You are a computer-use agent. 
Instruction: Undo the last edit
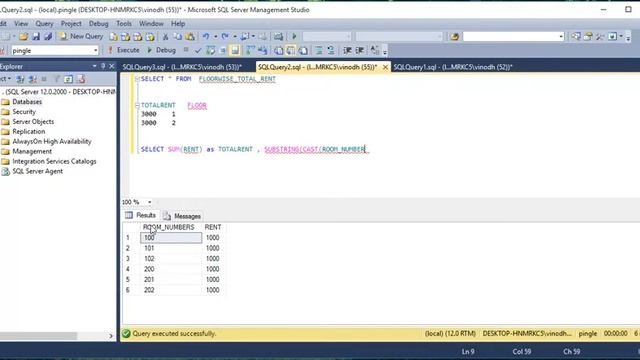click(206, 37)
